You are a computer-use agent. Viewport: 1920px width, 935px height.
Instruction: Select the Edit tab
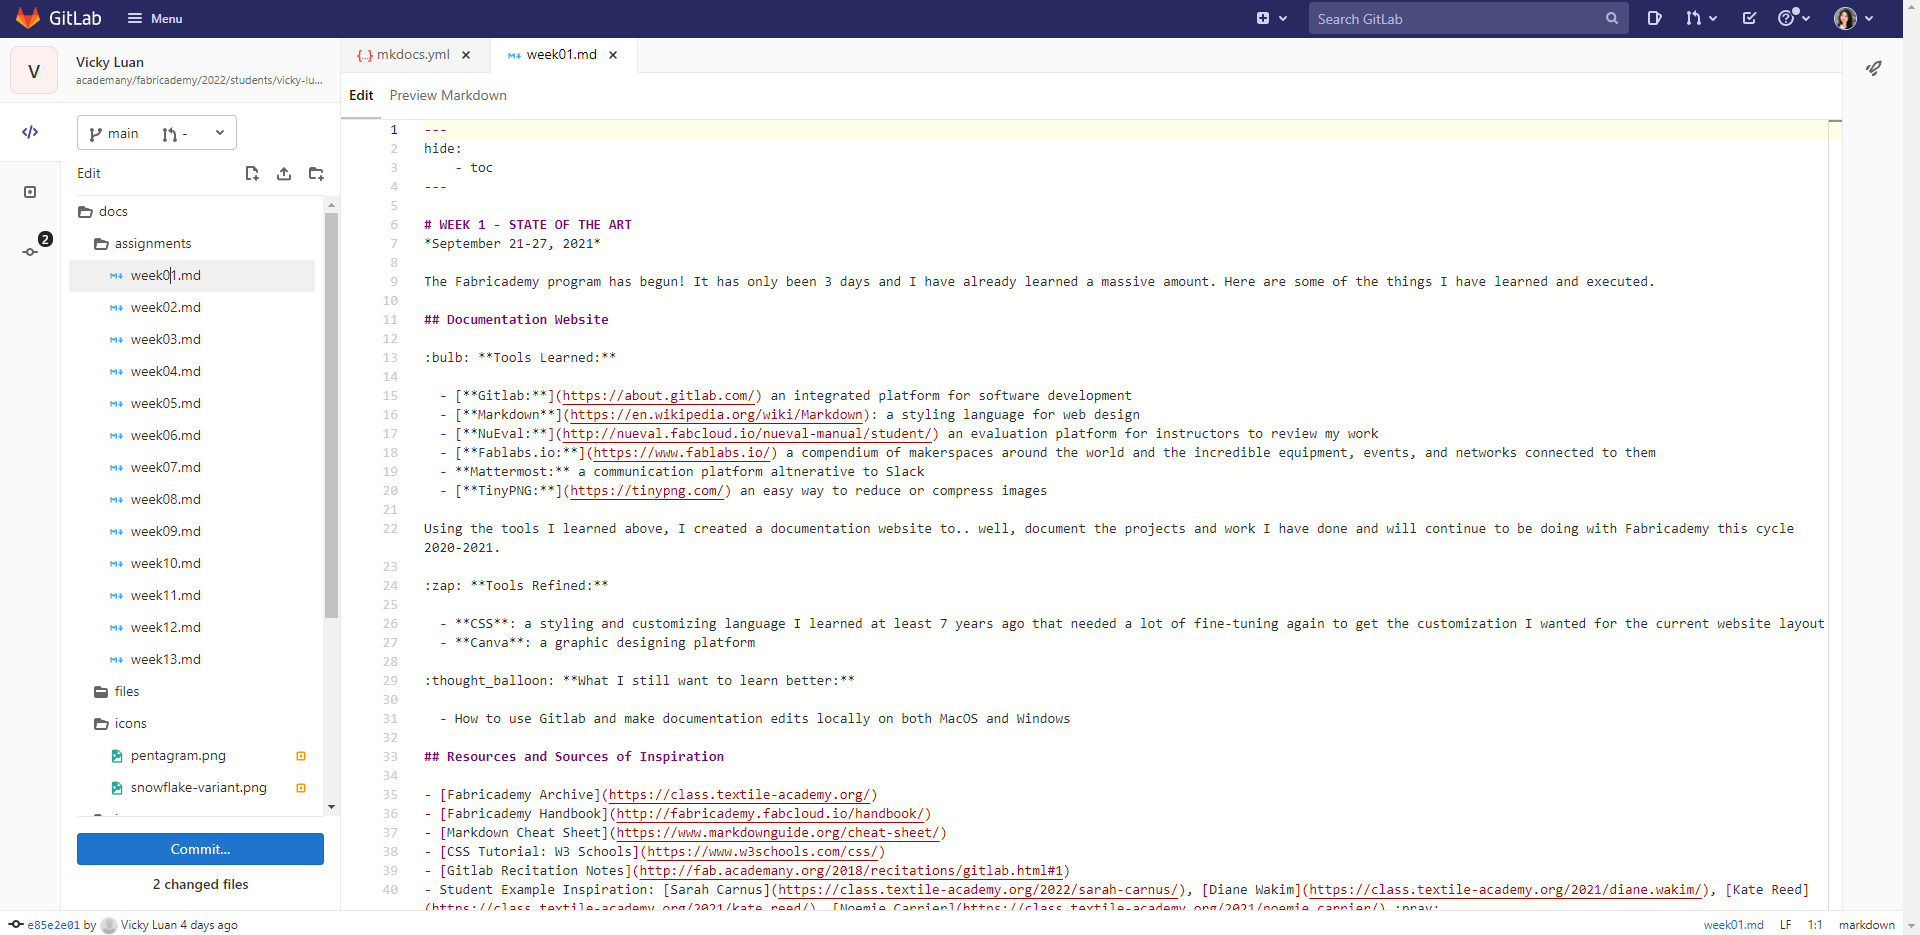(x=361, y=95)
